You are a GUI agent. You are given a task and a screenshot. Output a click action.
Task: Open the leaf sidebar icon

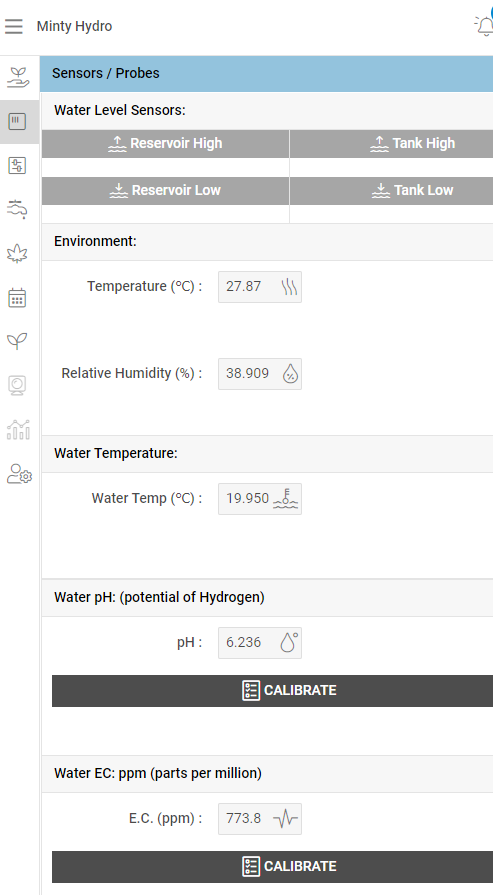click(17, 253)
